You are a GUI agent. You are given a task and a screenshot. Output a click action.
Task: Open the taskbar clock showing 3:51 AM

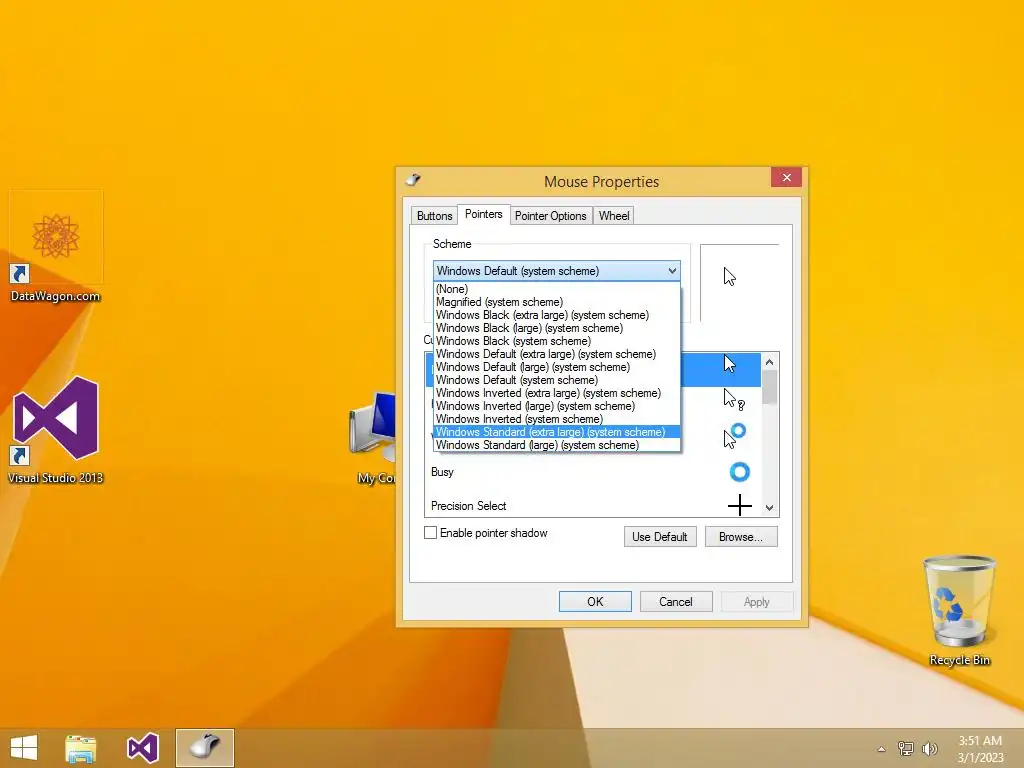[x=980, y=749]
